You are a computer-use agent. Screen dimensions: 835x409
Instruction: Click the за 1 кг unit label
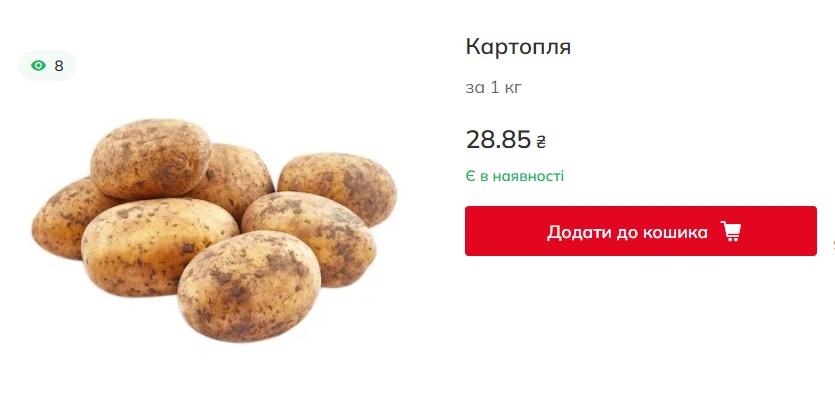tap(494, 87)
